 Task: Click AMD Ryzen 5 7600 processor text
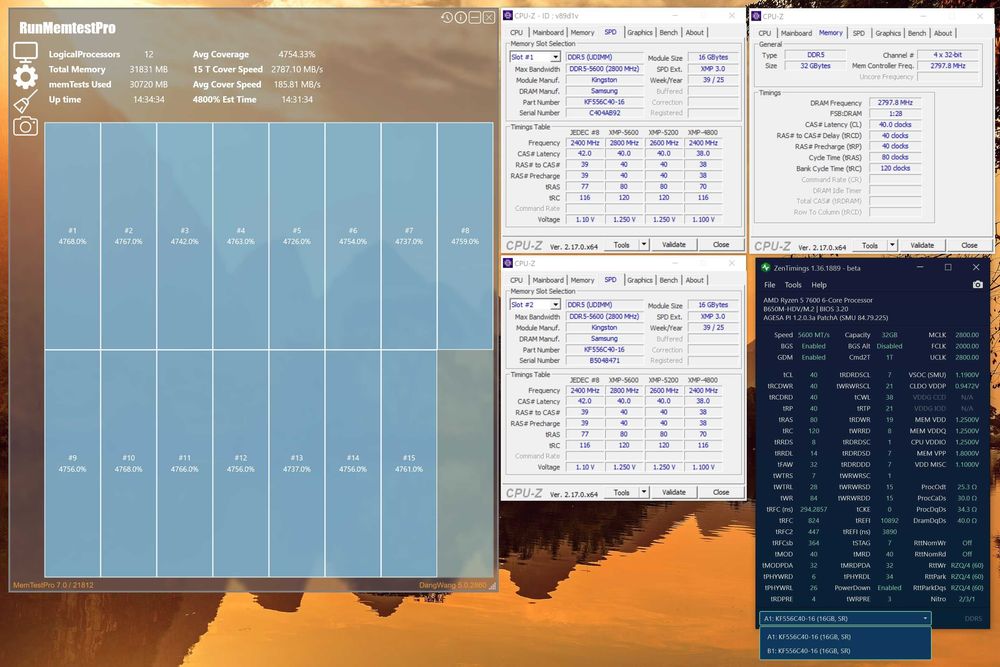click(818, 300)
